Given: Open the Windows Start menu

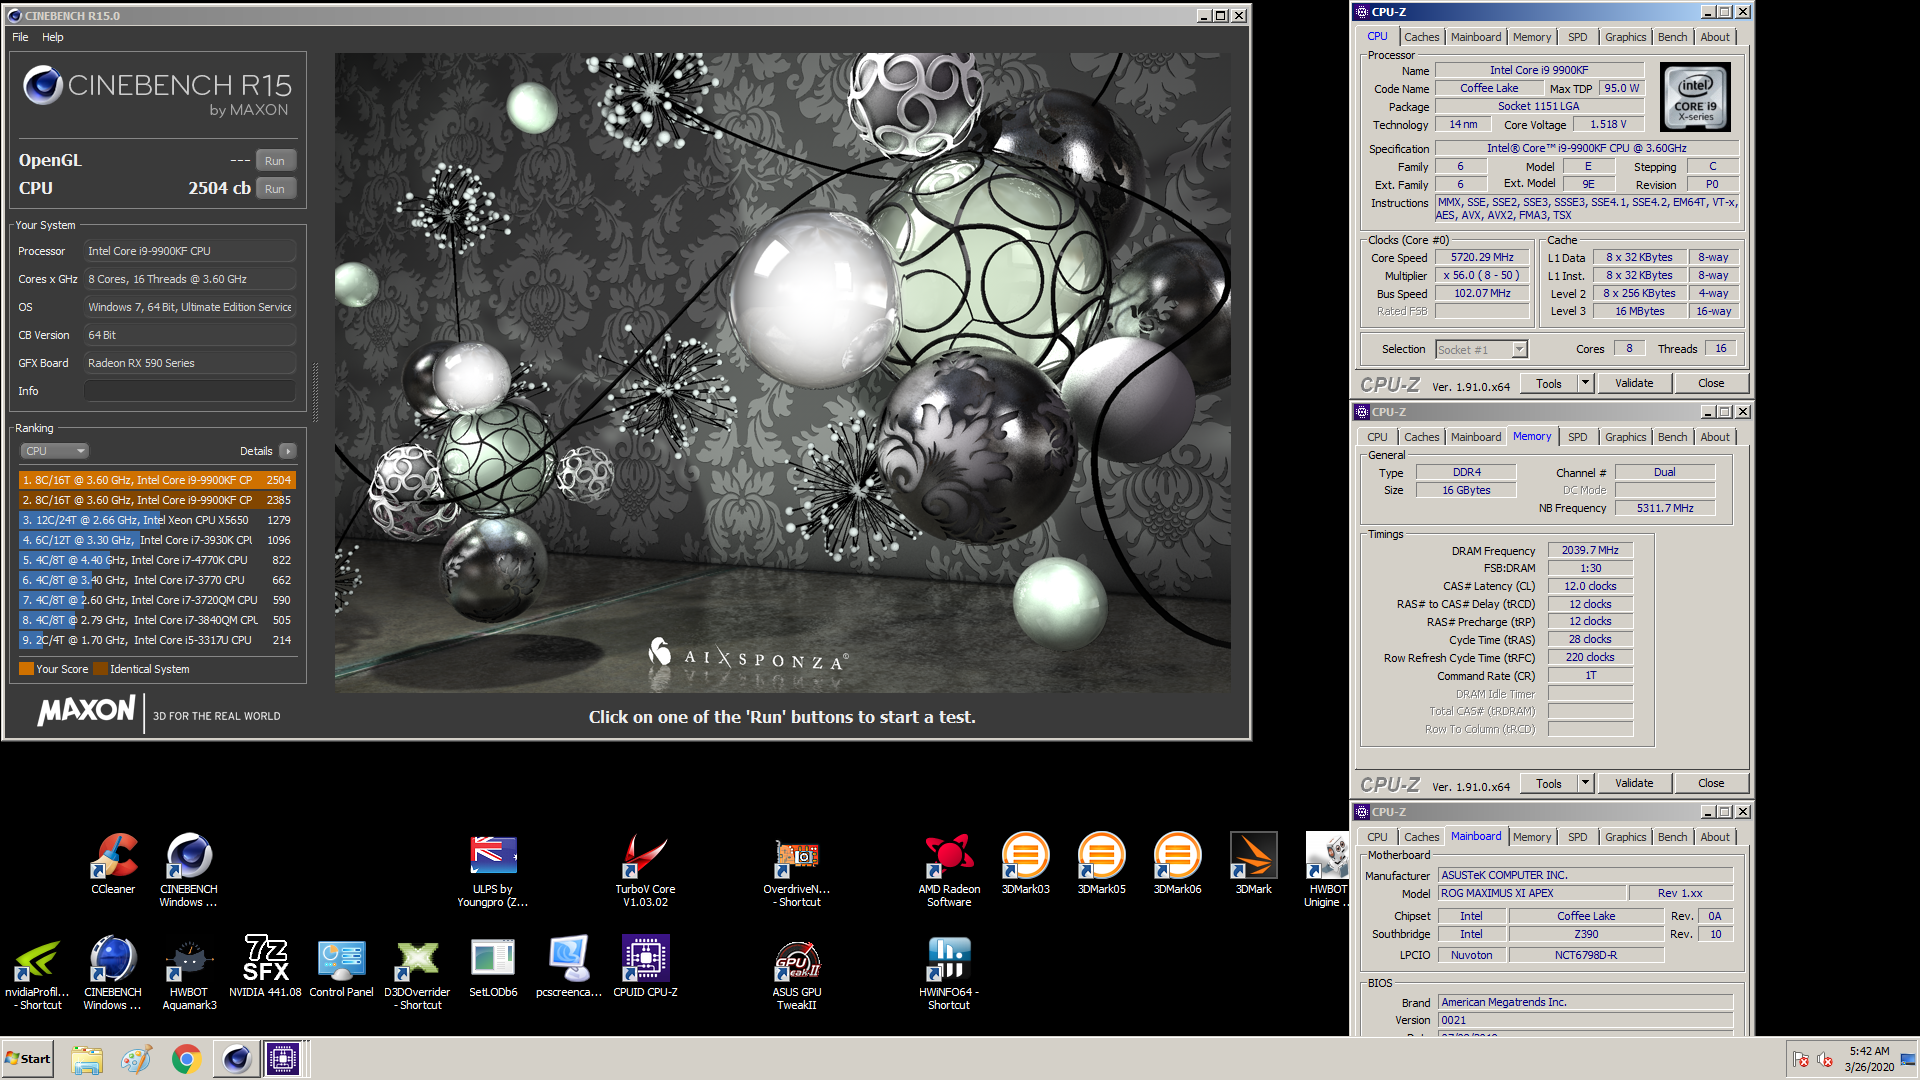Looking at the screenshot, I should 28,1059.
